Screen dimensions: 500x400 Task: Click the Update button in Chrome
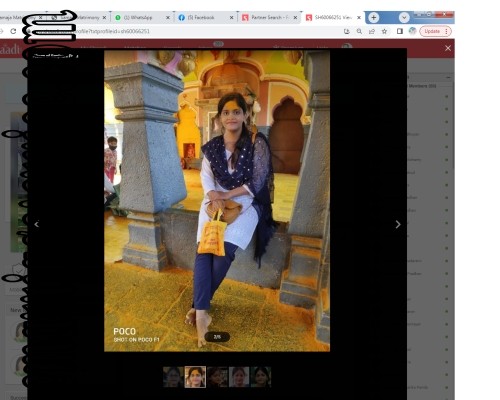pos(435,31)
